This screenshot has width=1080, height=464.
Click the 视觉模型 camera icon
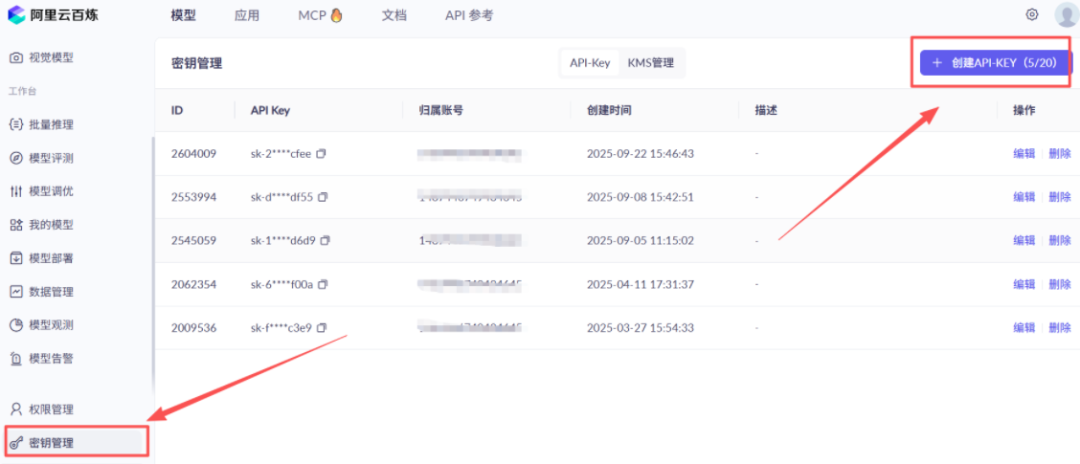[16, 58]
